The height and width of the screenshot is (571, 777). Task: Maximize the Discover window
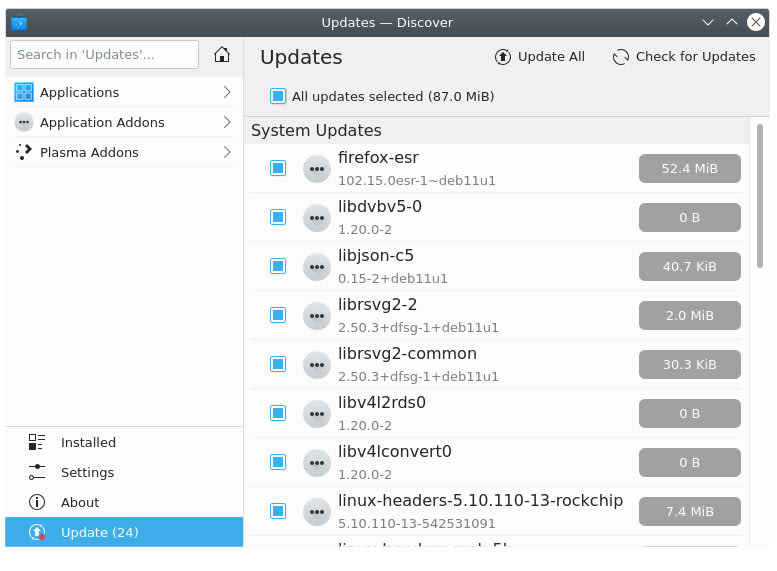[732, 22]
